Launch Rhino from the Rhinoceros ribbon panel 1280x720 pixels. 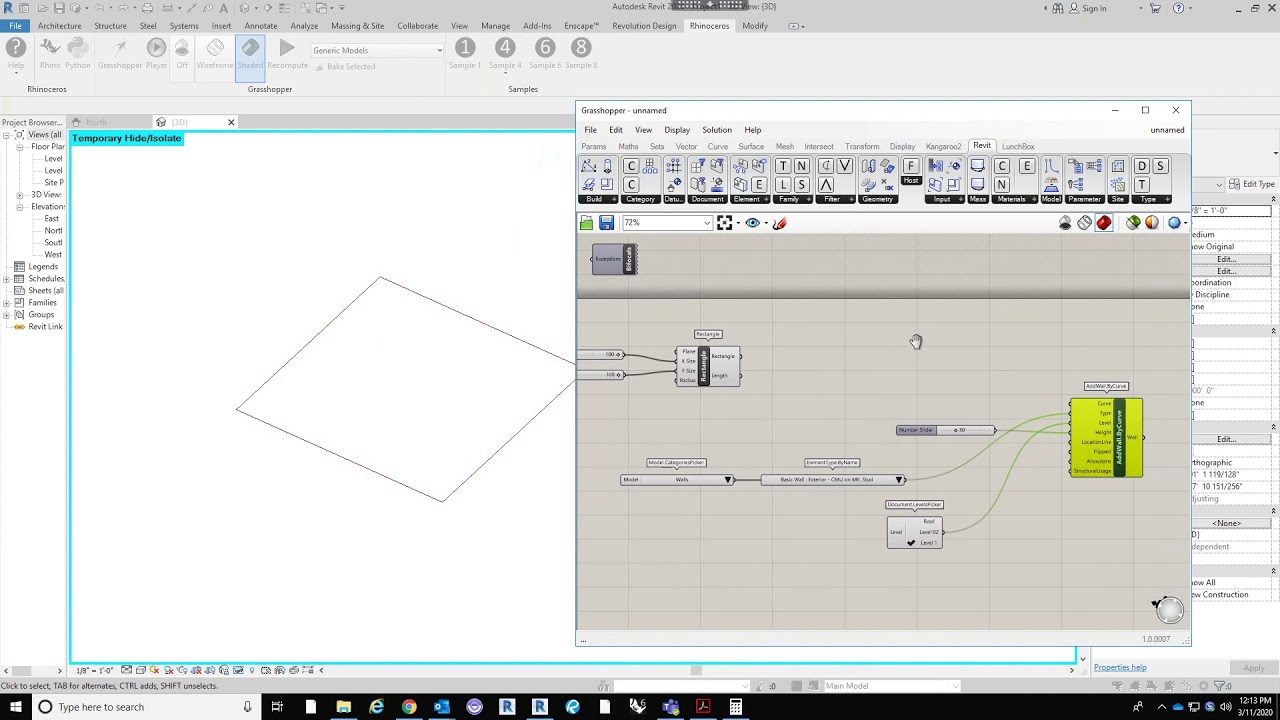[x=50, y=53]
